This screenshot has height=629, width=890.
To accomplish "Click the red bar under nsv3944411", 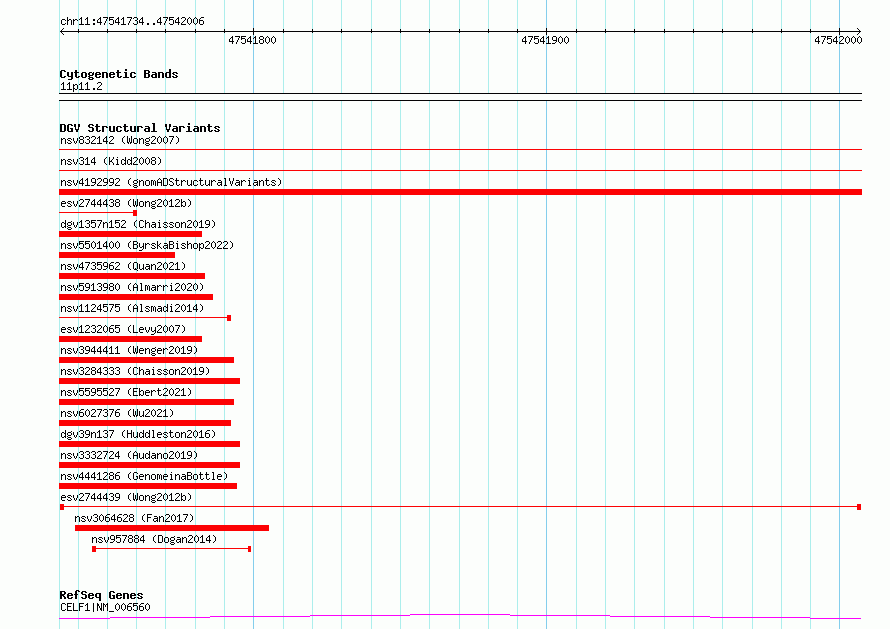I will click(x=146, y=360).
